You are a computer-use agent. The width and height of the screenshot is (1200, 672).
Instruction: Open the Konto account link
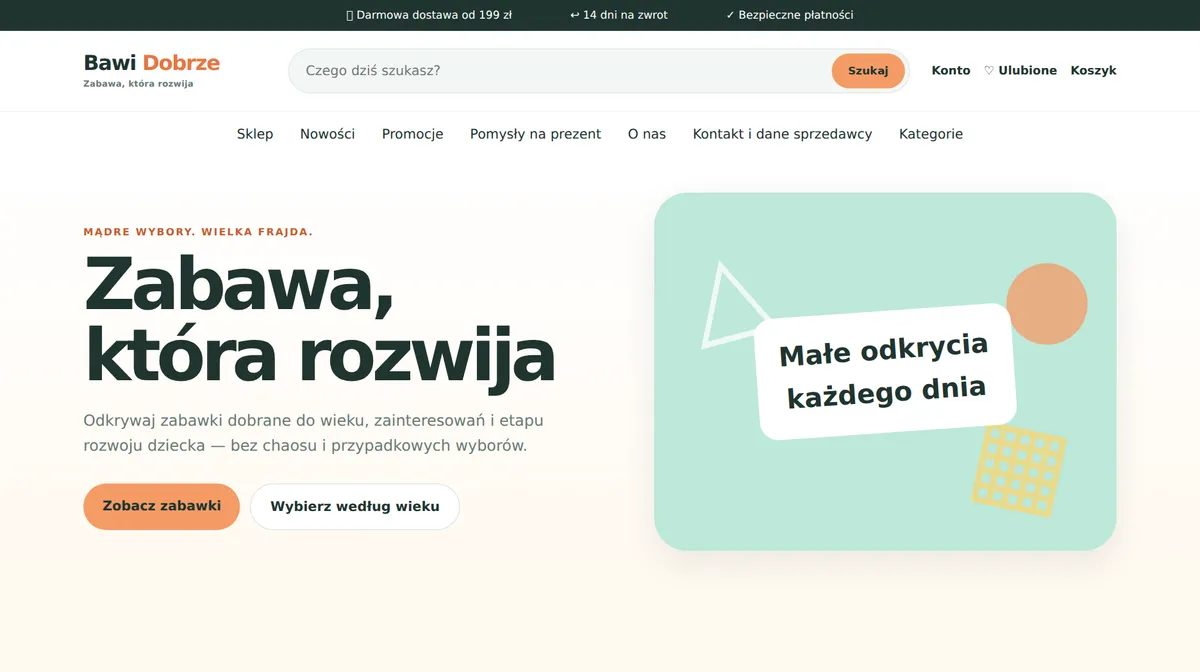click(951, 71)
